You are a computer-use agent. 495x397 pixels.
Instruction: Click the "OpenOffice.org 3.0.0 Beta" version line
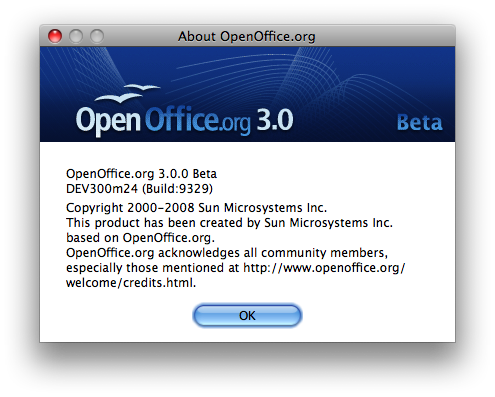tap(141, 174)
